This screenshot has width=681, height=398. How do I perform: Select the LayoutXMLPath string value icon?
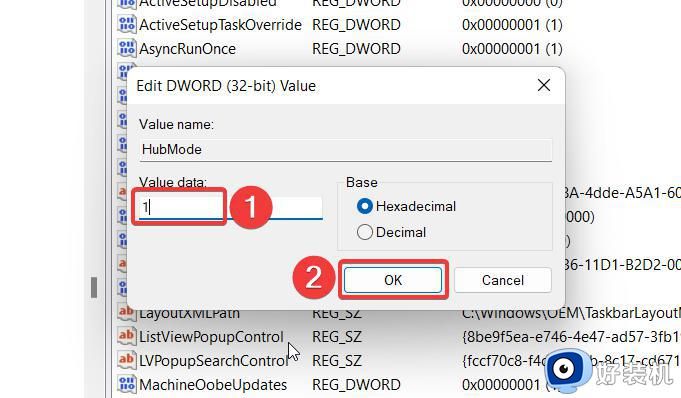126,314
